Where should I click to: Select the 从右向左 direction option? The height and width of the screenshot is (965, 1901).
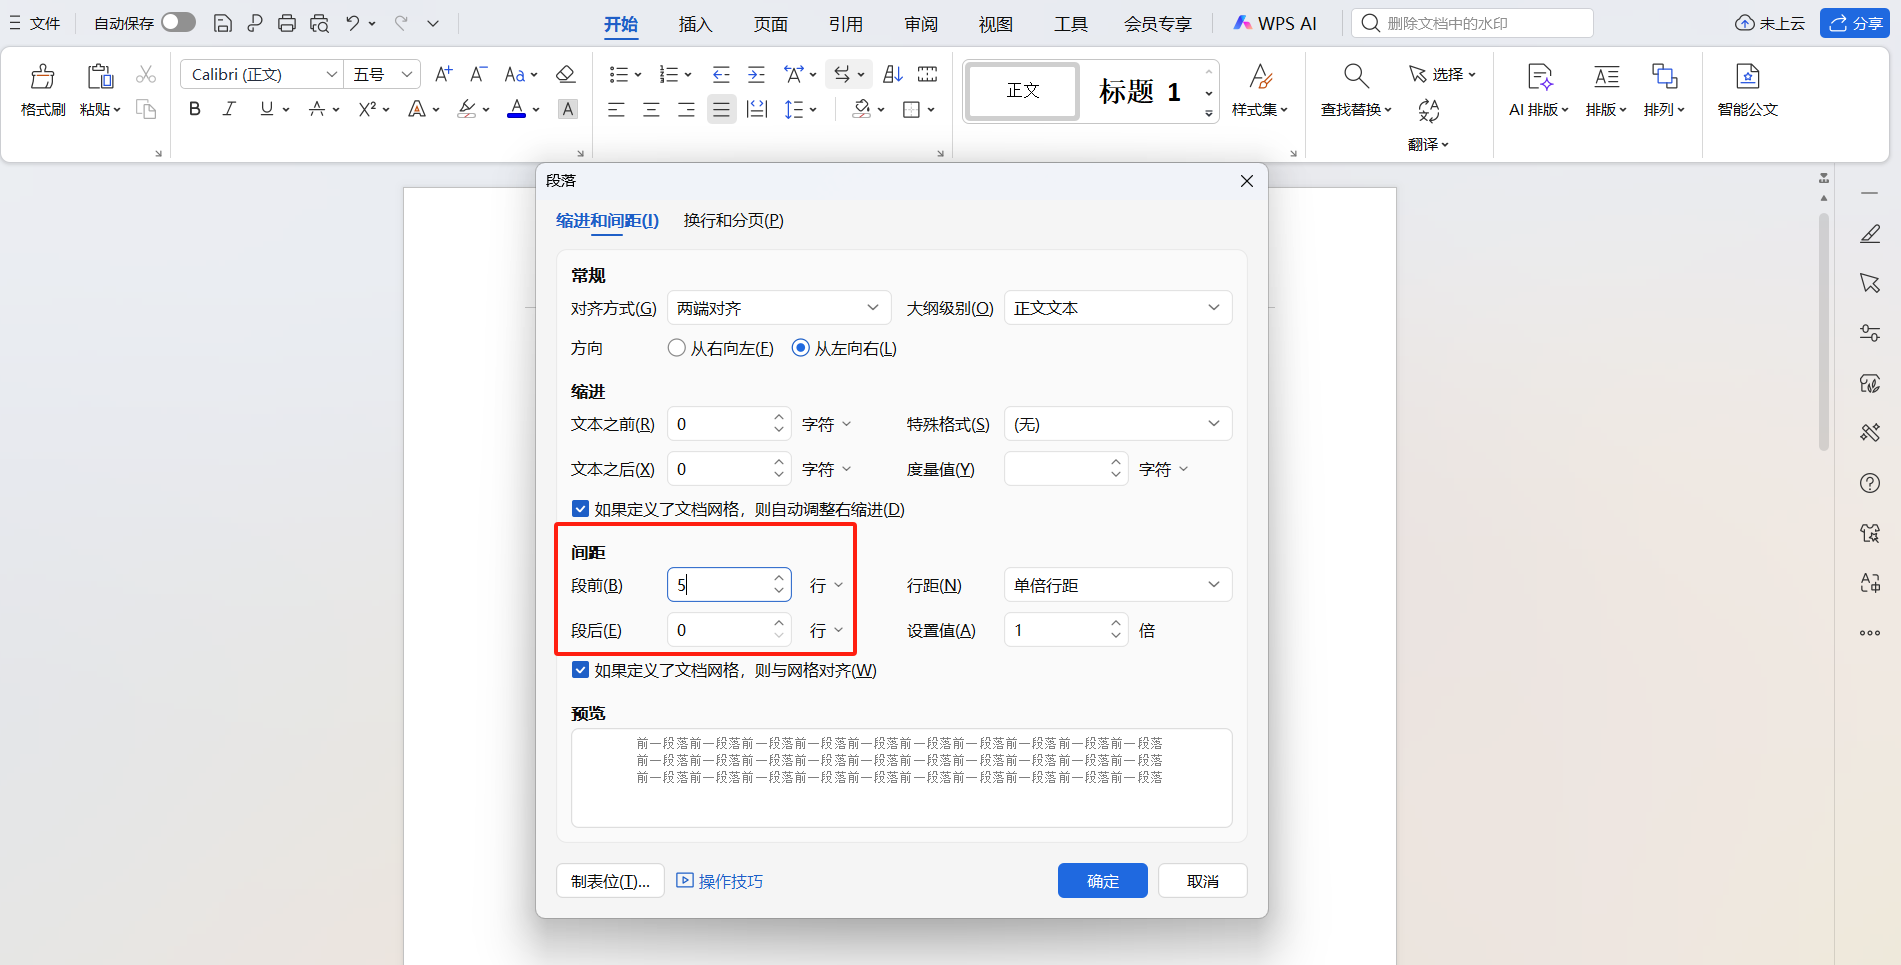(x=676, y=348)
